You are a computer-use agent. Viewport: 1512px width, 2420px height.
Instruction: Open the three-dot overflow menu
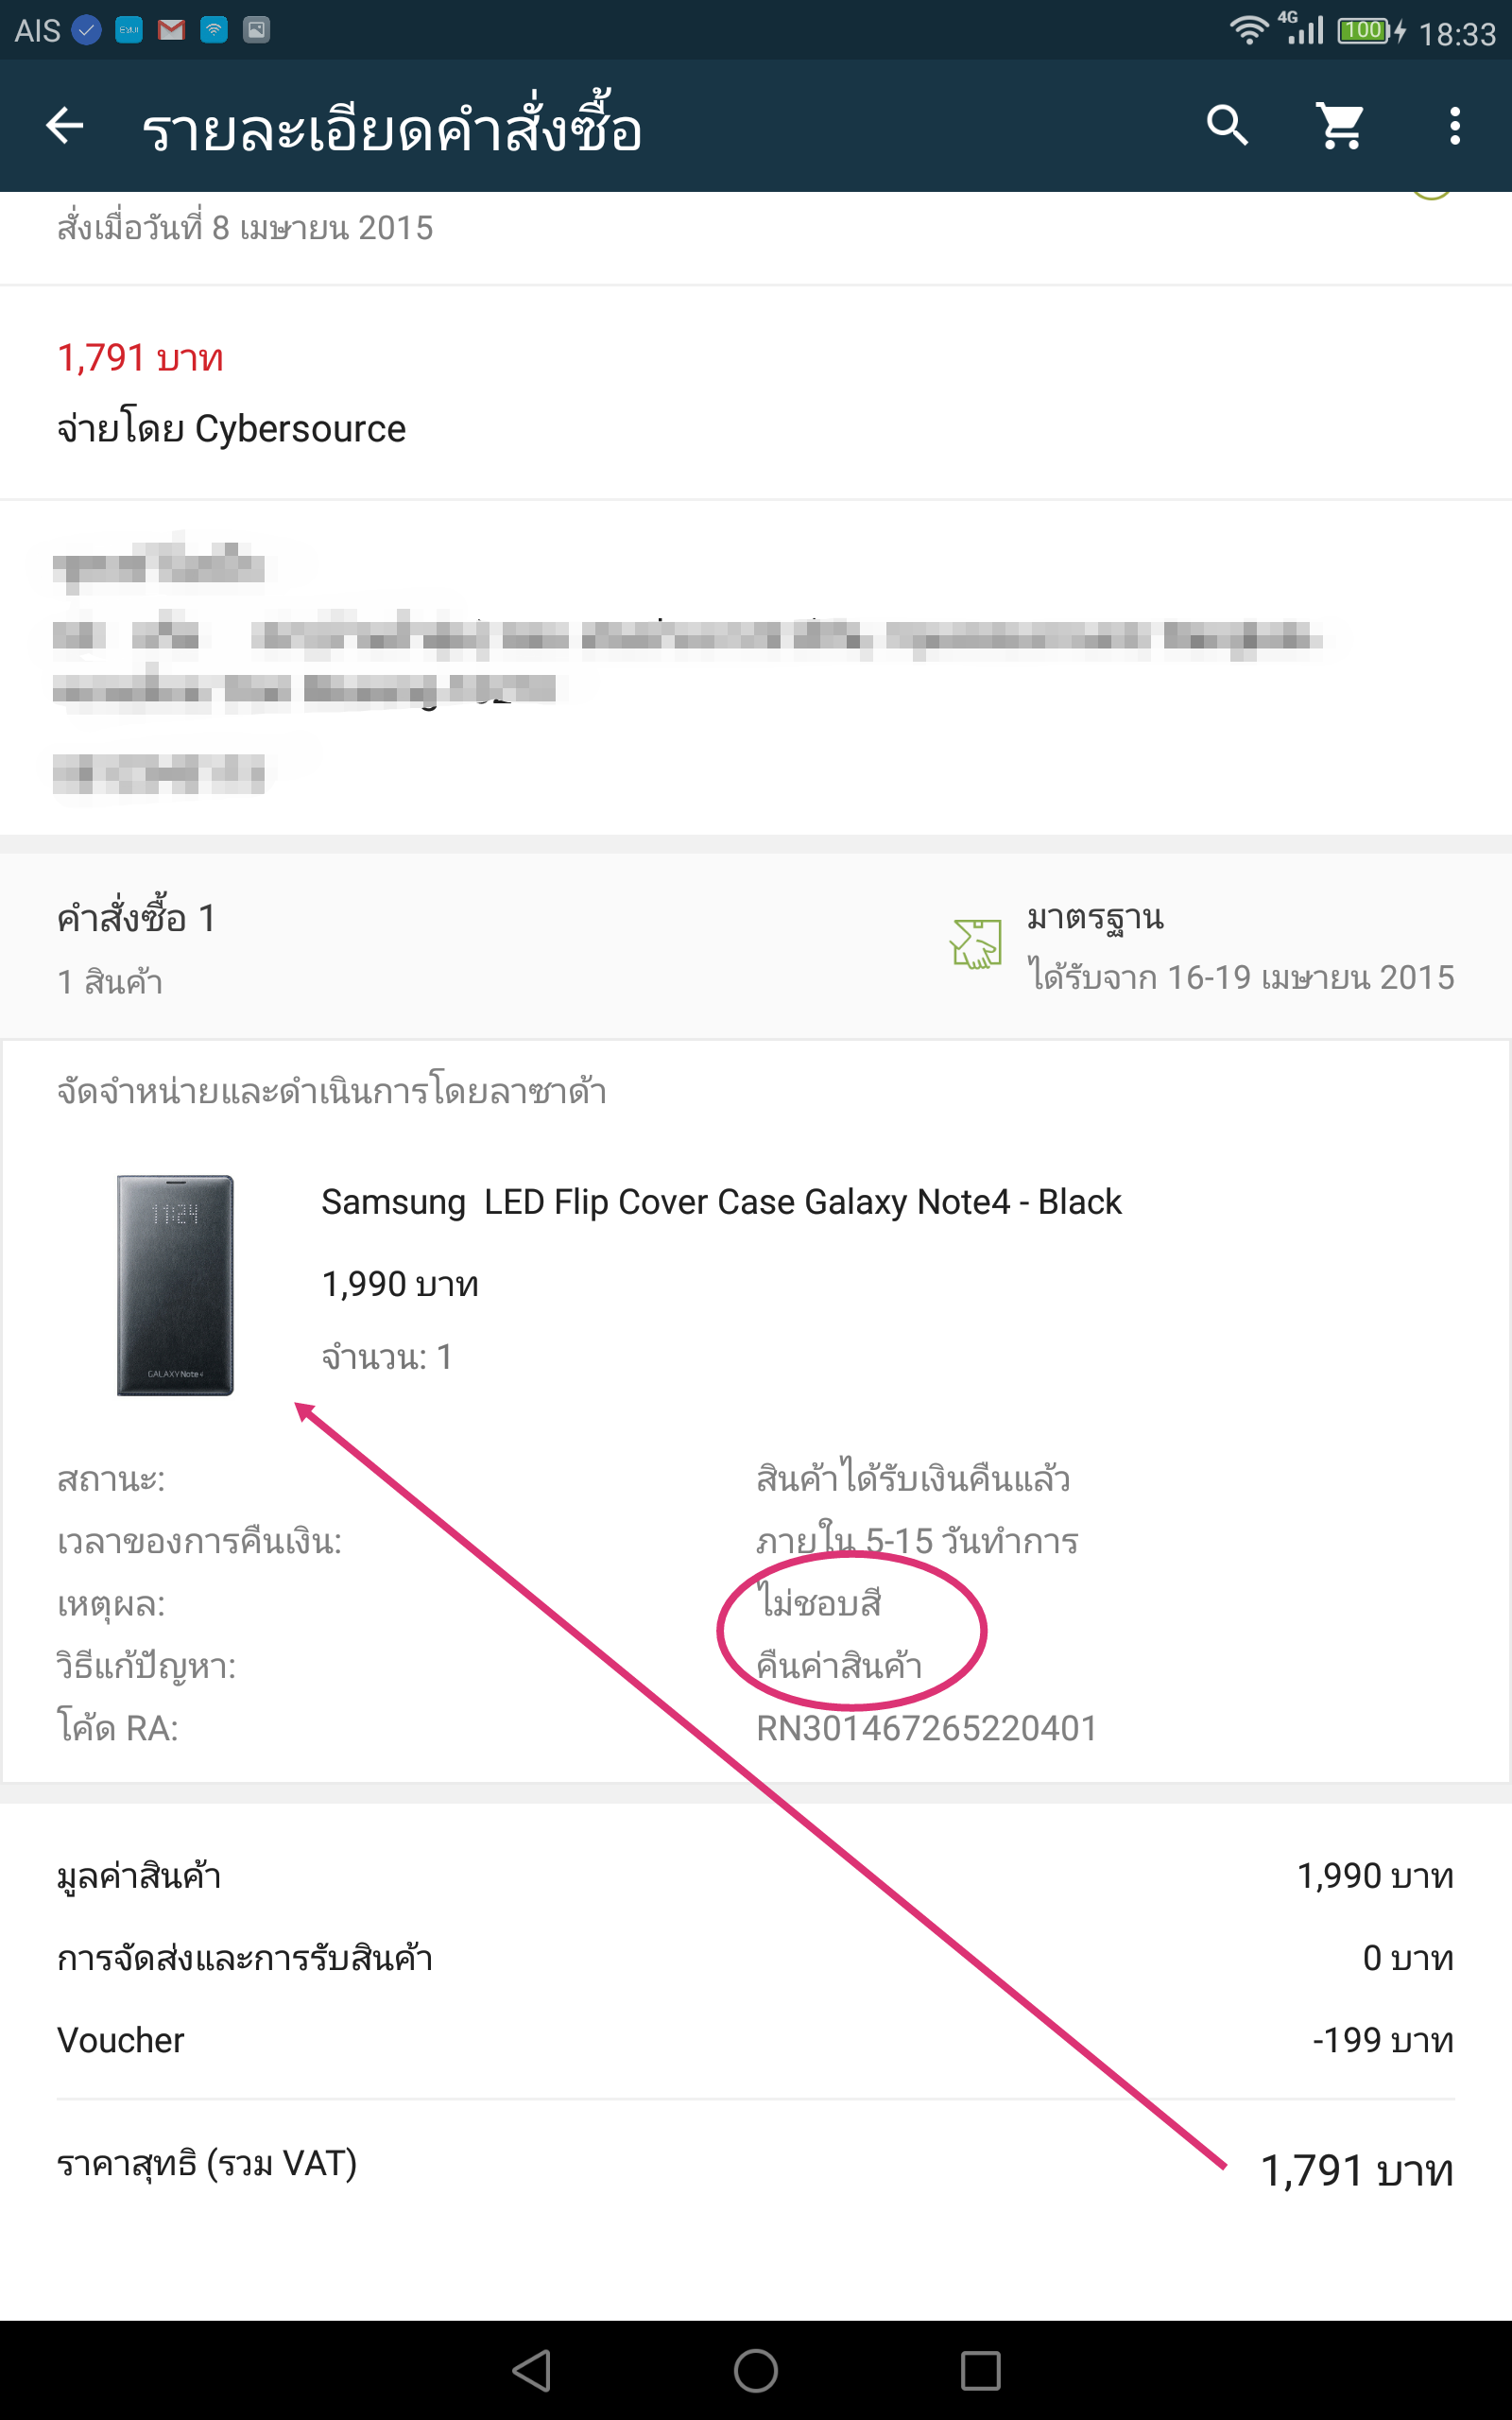[1454, 126]
